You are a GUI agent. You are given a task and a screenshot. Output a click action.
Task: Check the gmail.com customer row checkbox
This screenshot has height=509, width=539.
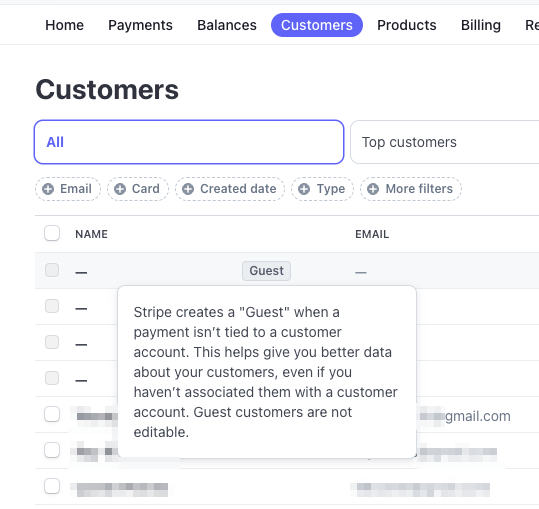click(52, 414)
